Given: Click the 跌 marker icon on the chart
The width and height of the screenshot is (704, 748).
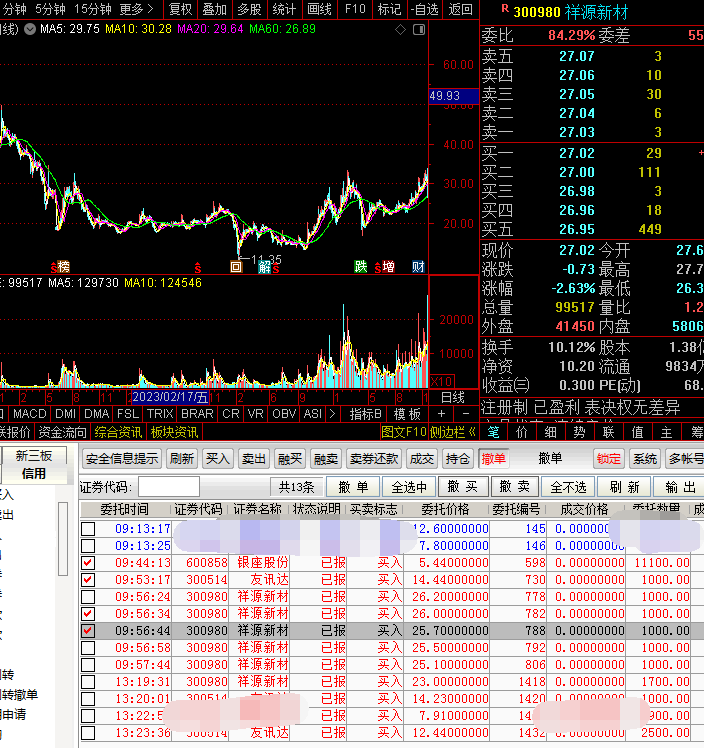Looking at the screenshot, I should pos(361,266).
